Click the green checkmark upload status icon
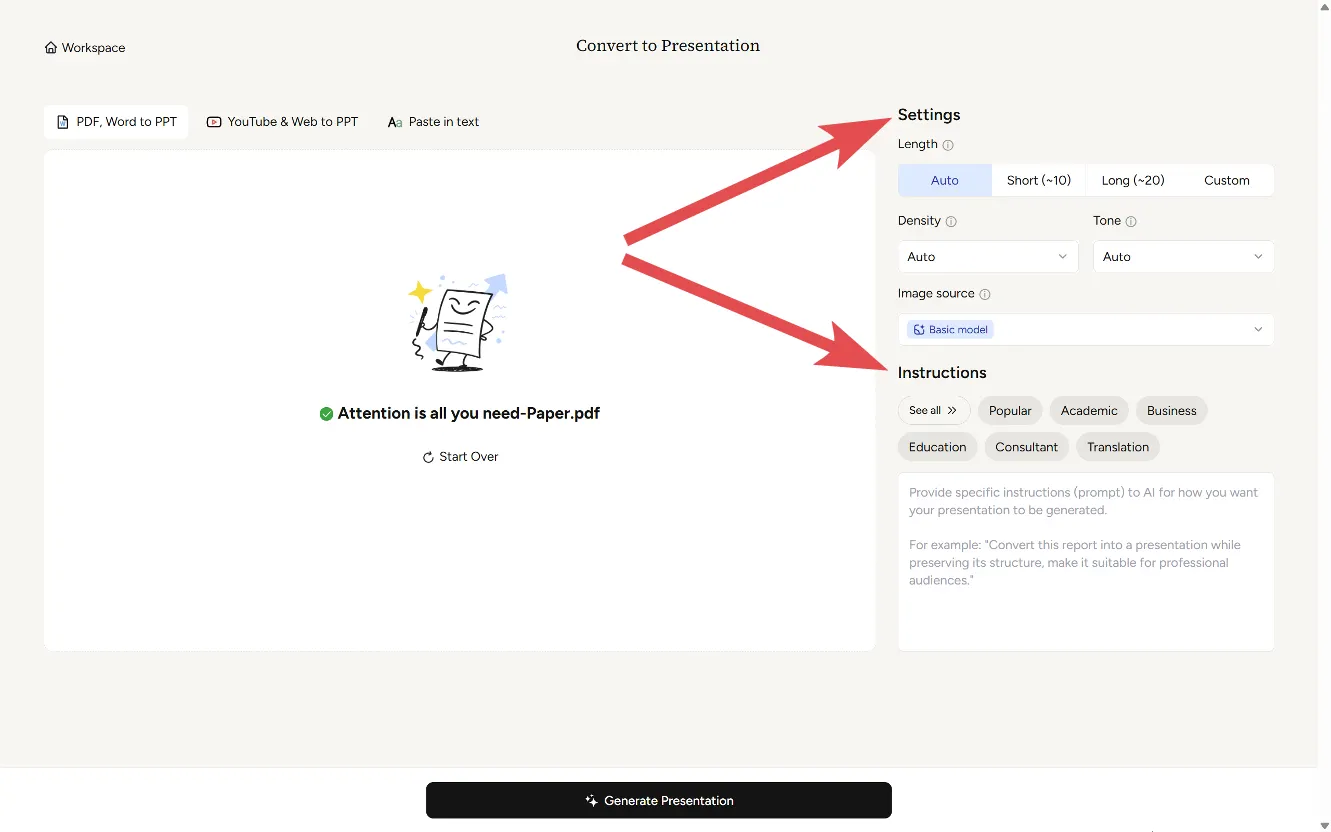The image size is (1331, 832). [326, 414]
